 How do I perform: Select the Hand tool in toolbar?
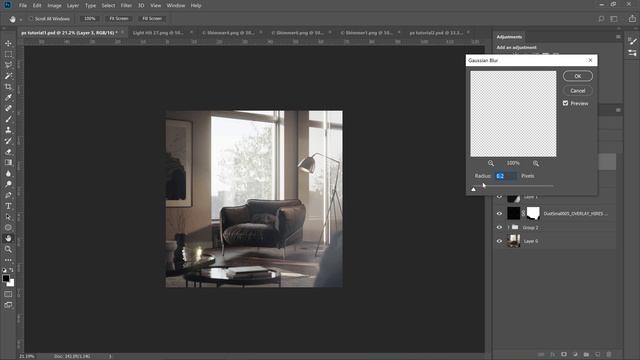click(x=8, y=238)
